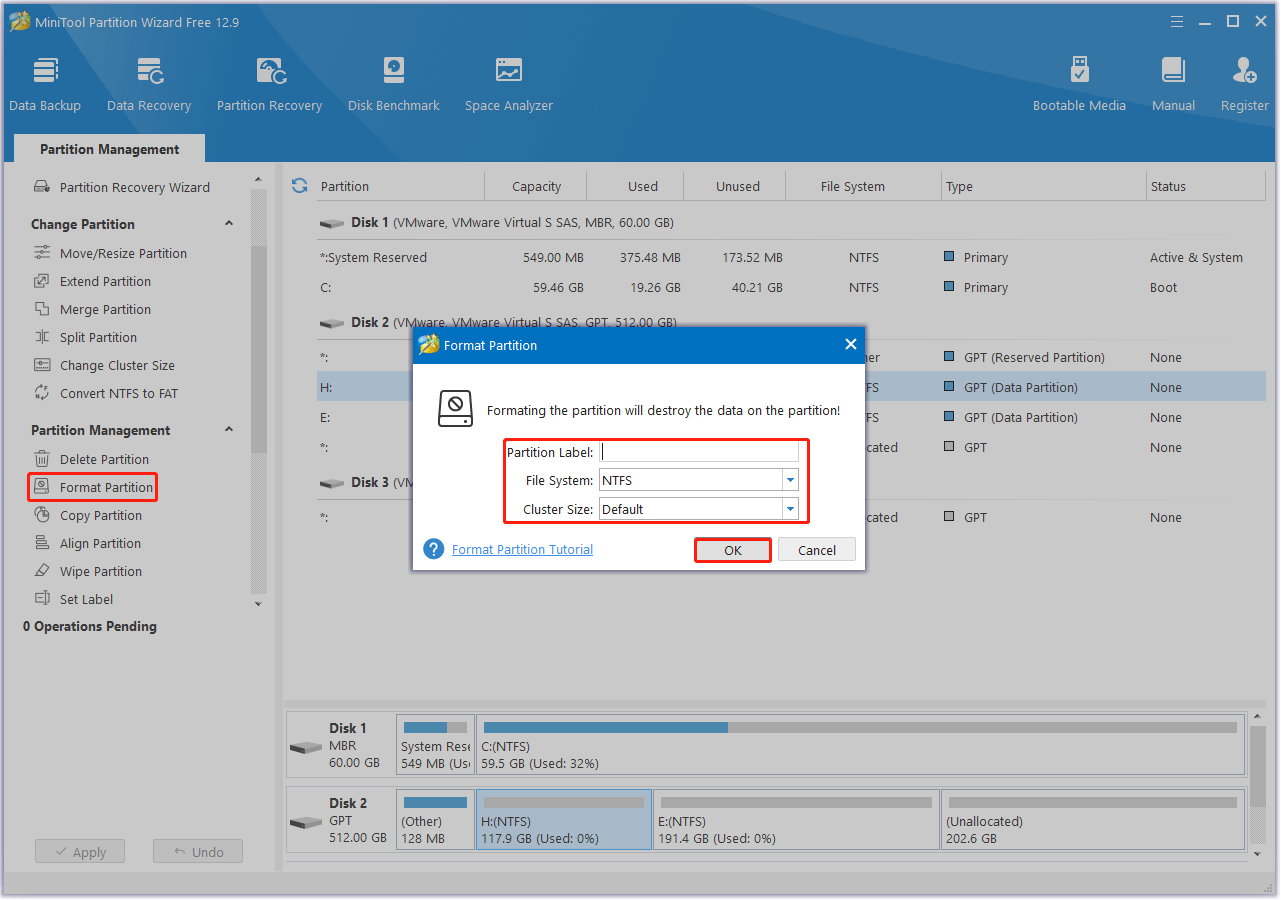Open Partition Recovery tool
This screenshot has width=1281, height=900.
click(270, 84)
